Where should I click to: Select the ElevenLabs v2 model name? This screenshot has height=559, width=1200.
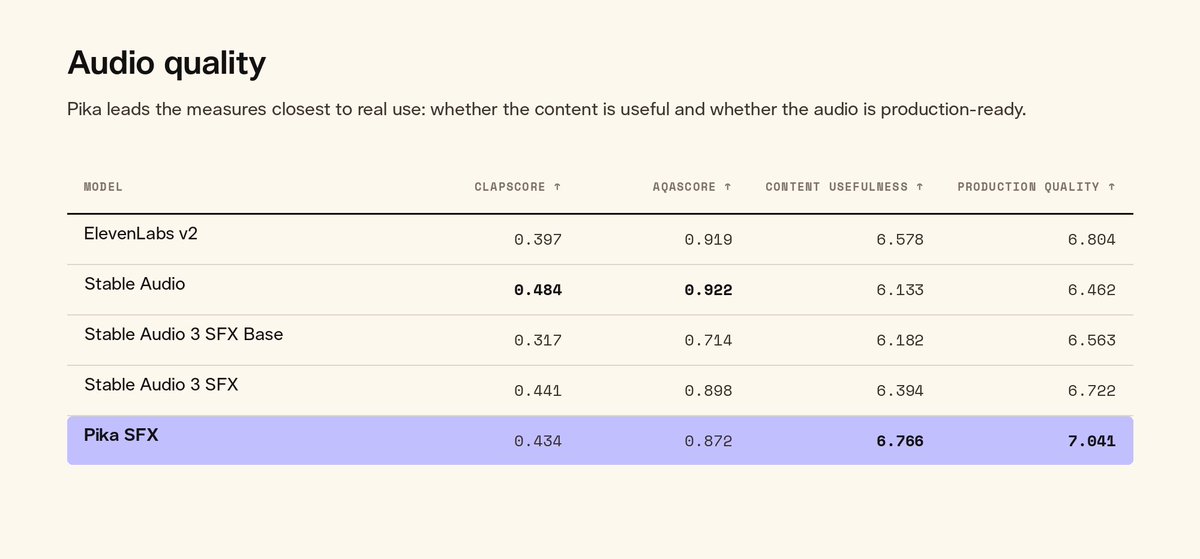tap(141, 233)
